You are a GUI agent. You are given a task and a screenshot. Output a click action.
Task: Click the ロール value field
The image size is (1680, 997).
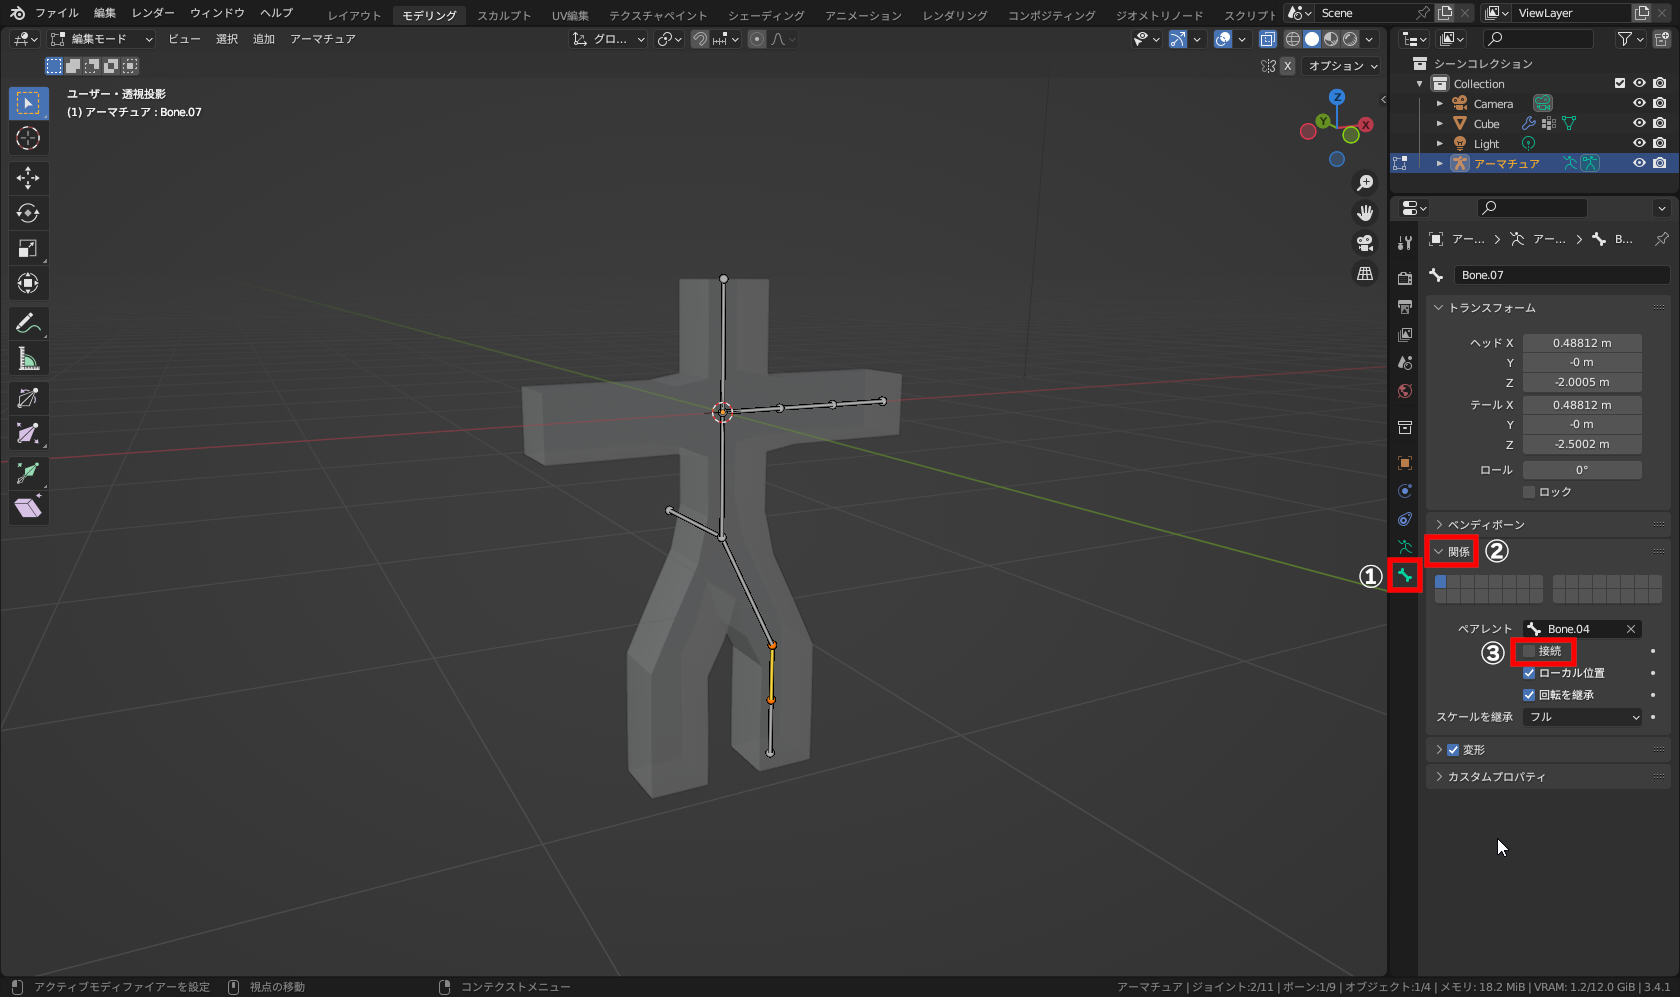click(1582, 470)
